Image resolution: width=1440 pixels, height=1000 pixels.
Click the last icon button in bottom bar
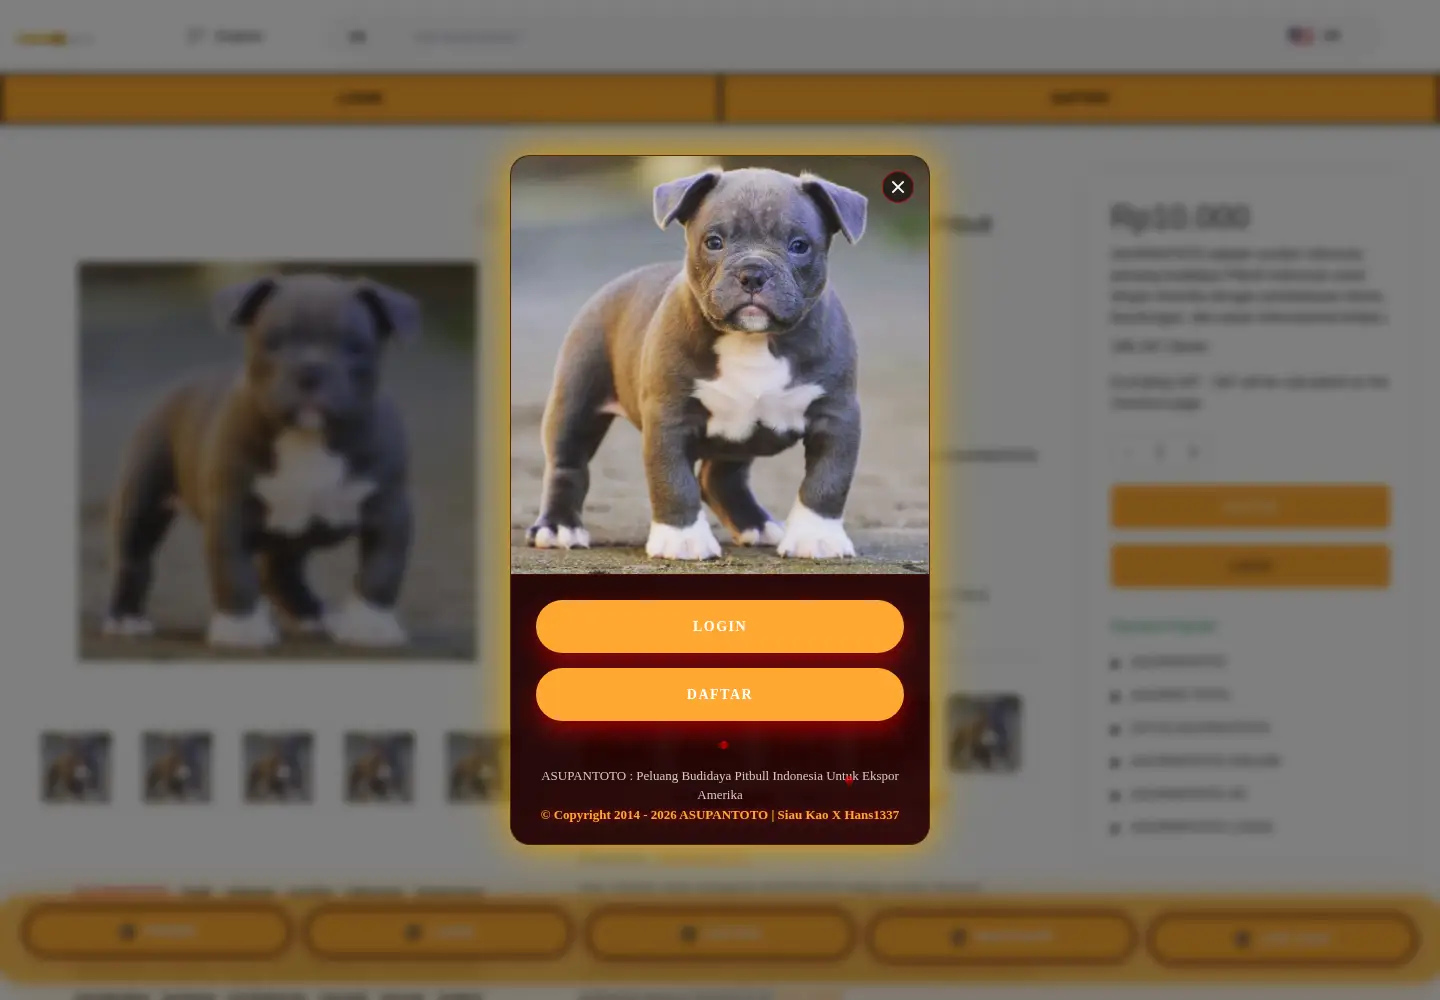tap(1282, 939)
